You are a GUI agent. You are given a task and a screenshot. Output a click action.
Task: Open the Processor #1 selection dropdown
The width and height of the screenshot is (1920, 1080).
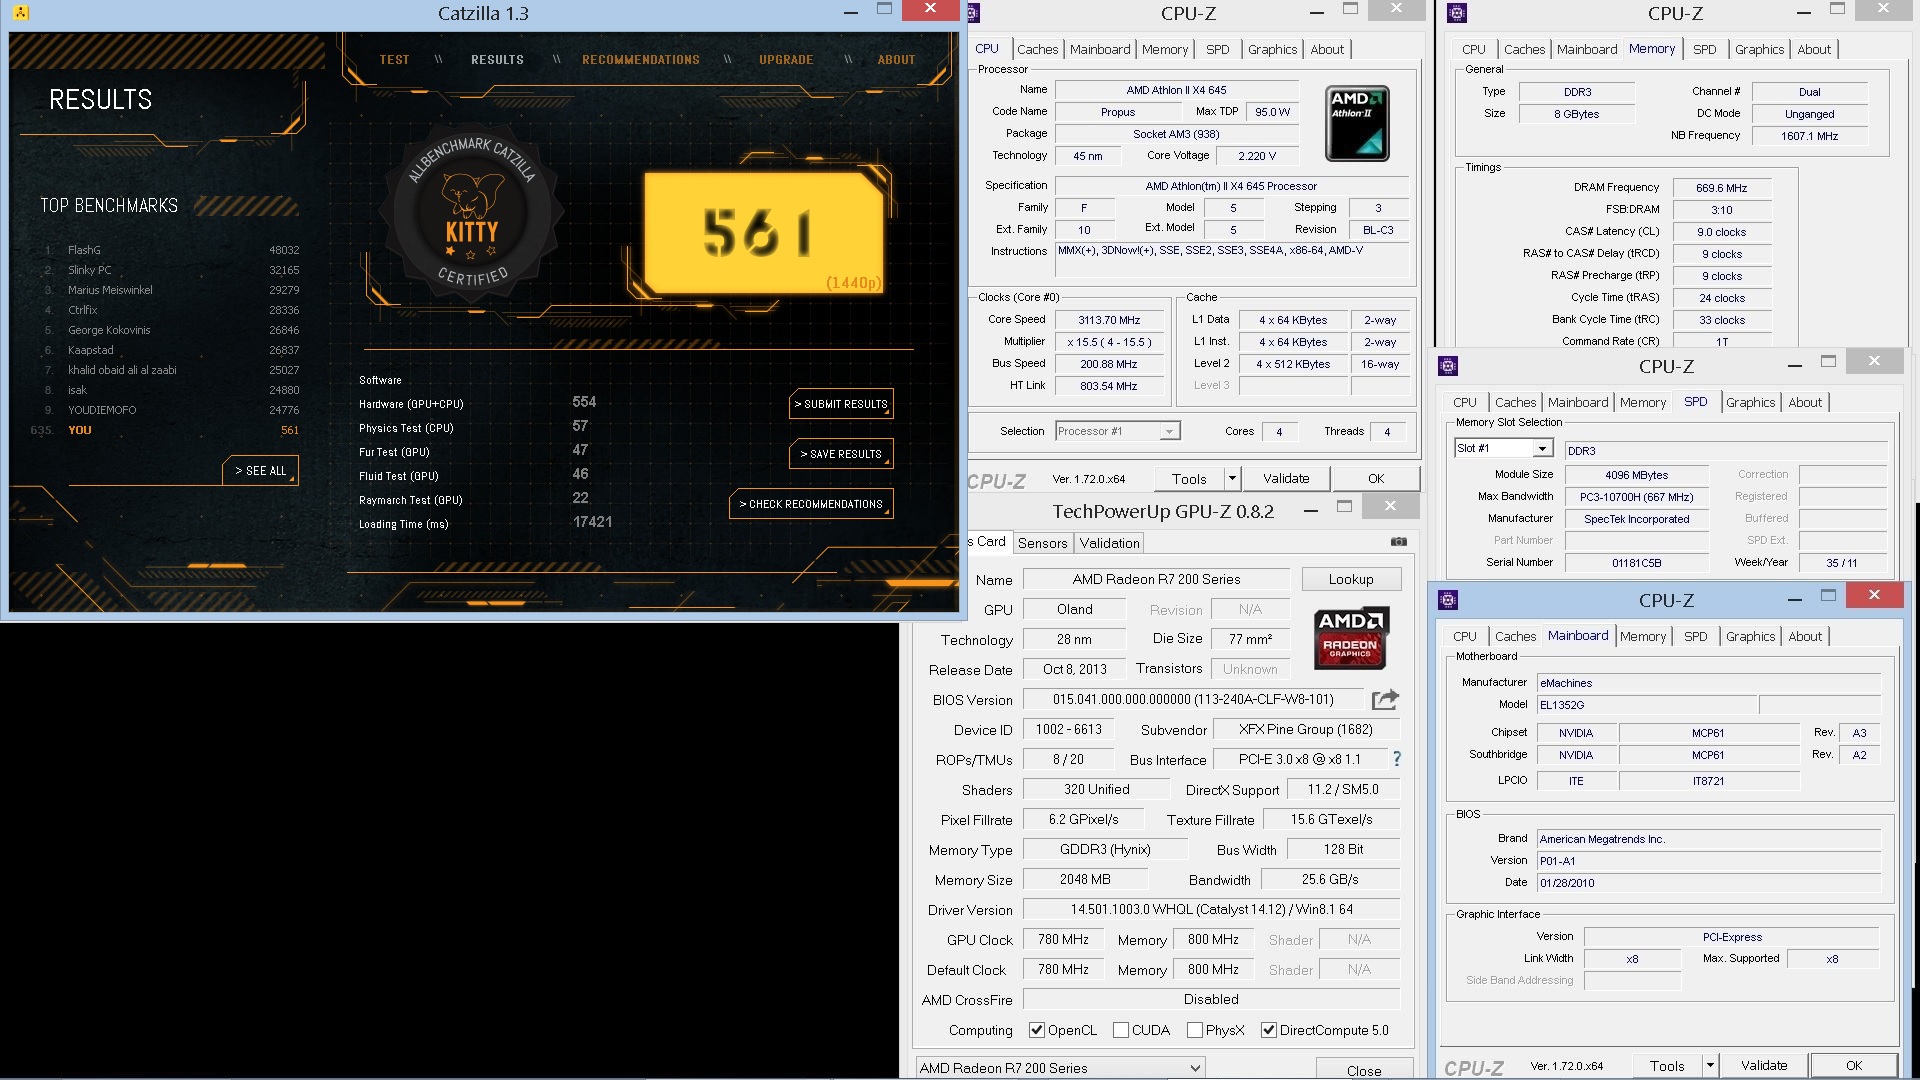pos(1169,431)
